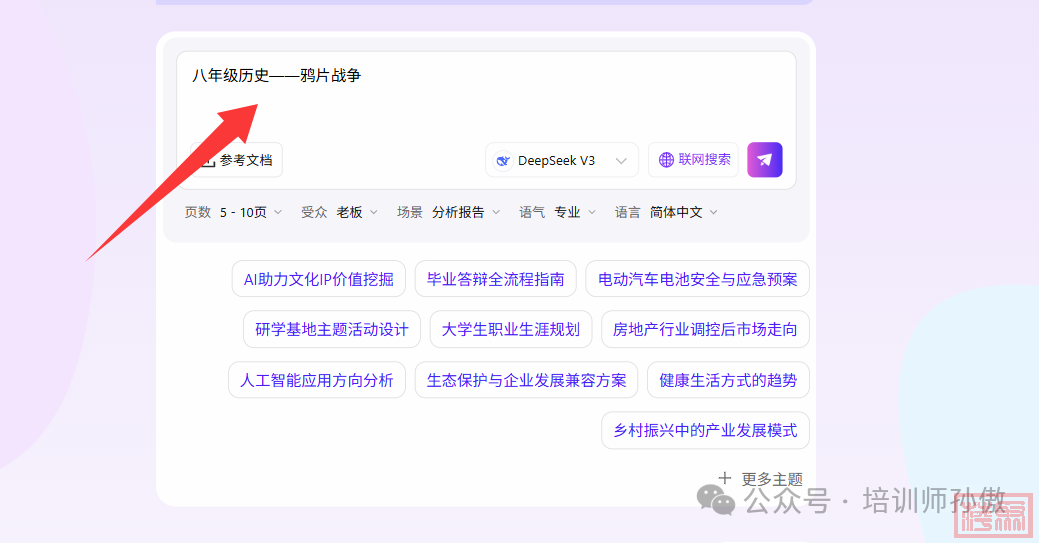Click the 参考文档 reference document button

(x=237, y=160)
